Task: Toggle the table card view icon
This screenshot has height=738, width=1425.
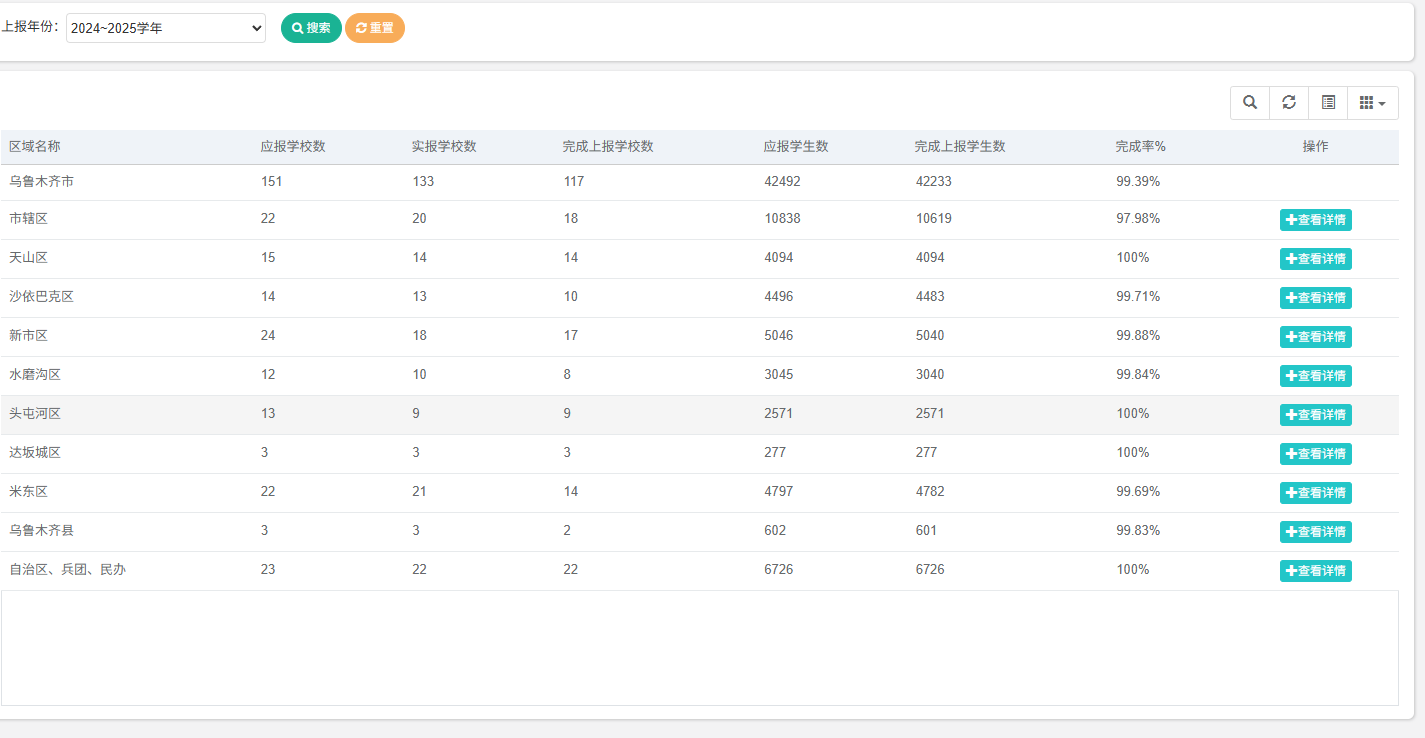Action: click(1328, 103)
